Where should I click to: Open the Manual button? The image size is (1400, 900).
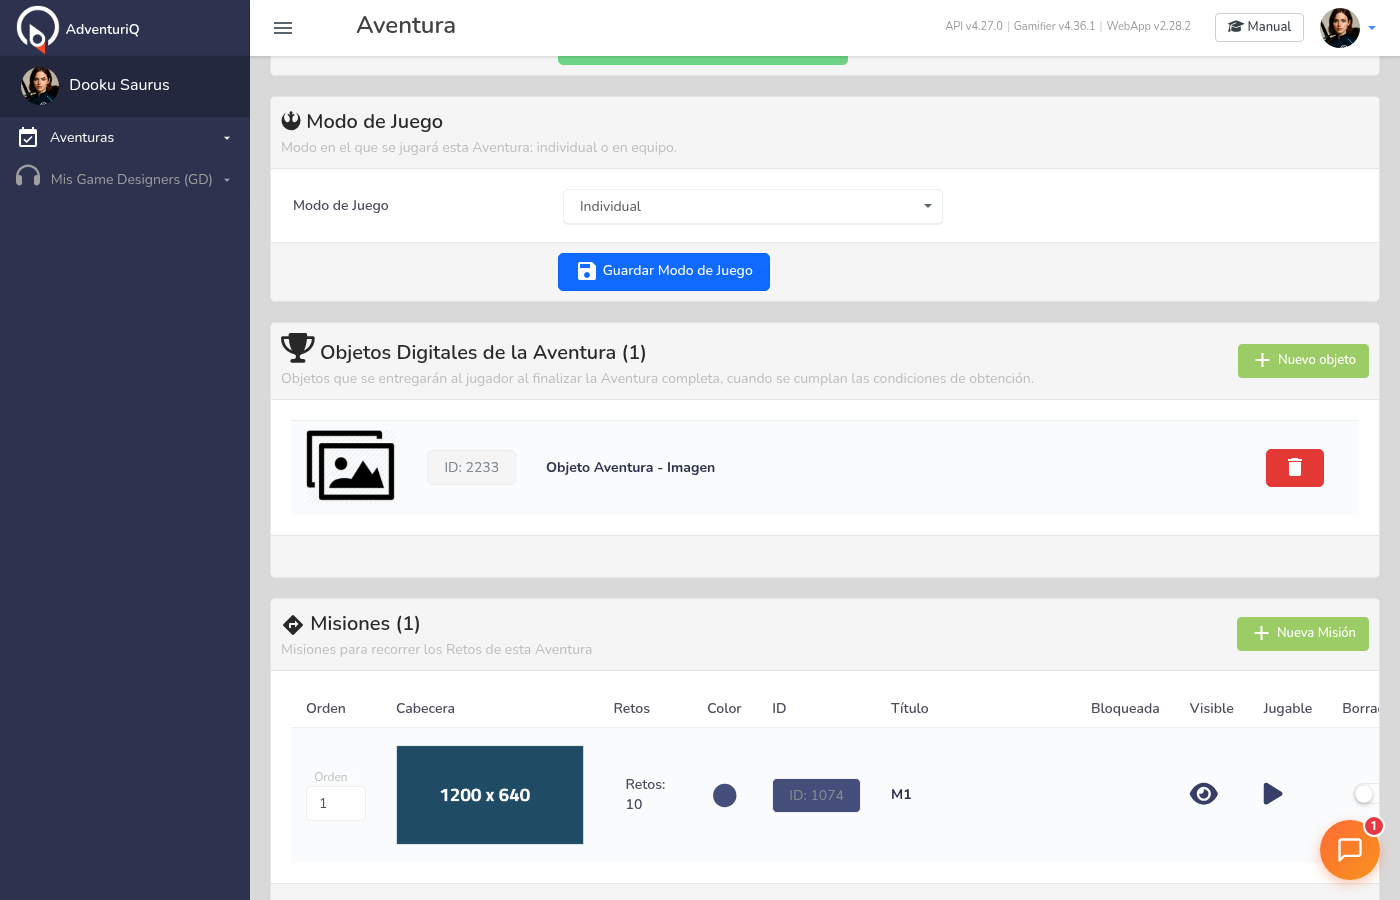click(x=1259, y=27)
